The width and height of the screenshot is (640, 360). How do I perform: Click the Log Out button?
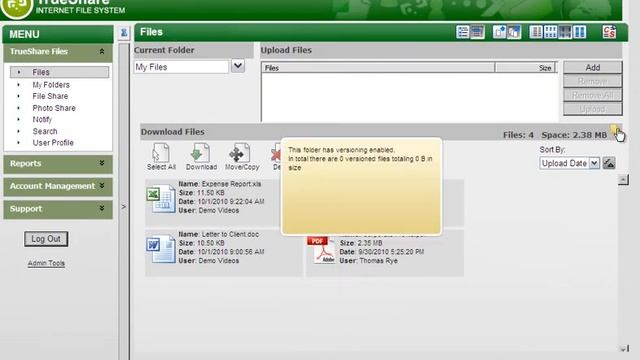(x=46, y=239)
